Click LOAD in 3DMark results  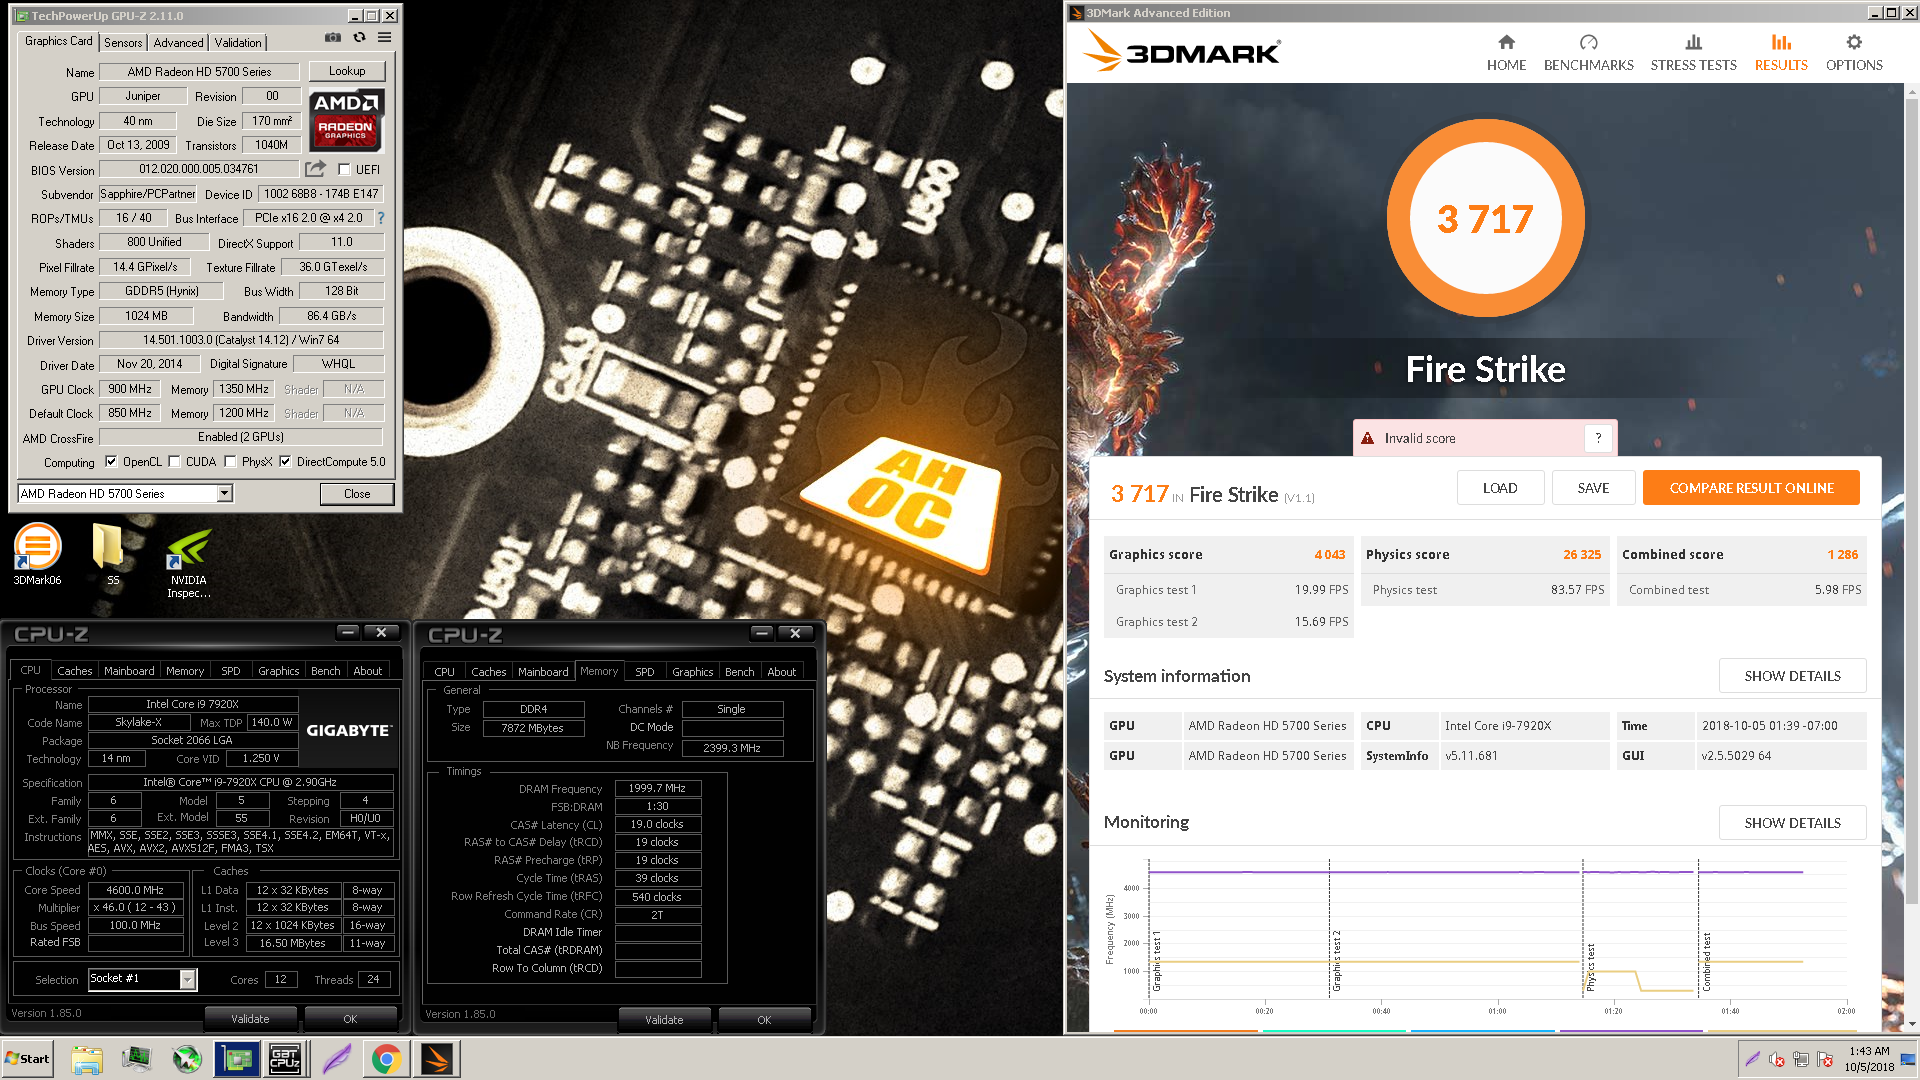1500,488
